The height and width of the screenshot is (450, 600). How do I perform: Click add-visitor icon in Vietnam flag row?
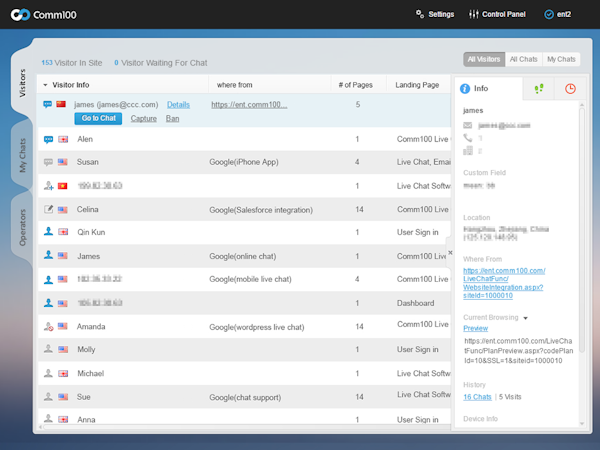pos(49,186)
